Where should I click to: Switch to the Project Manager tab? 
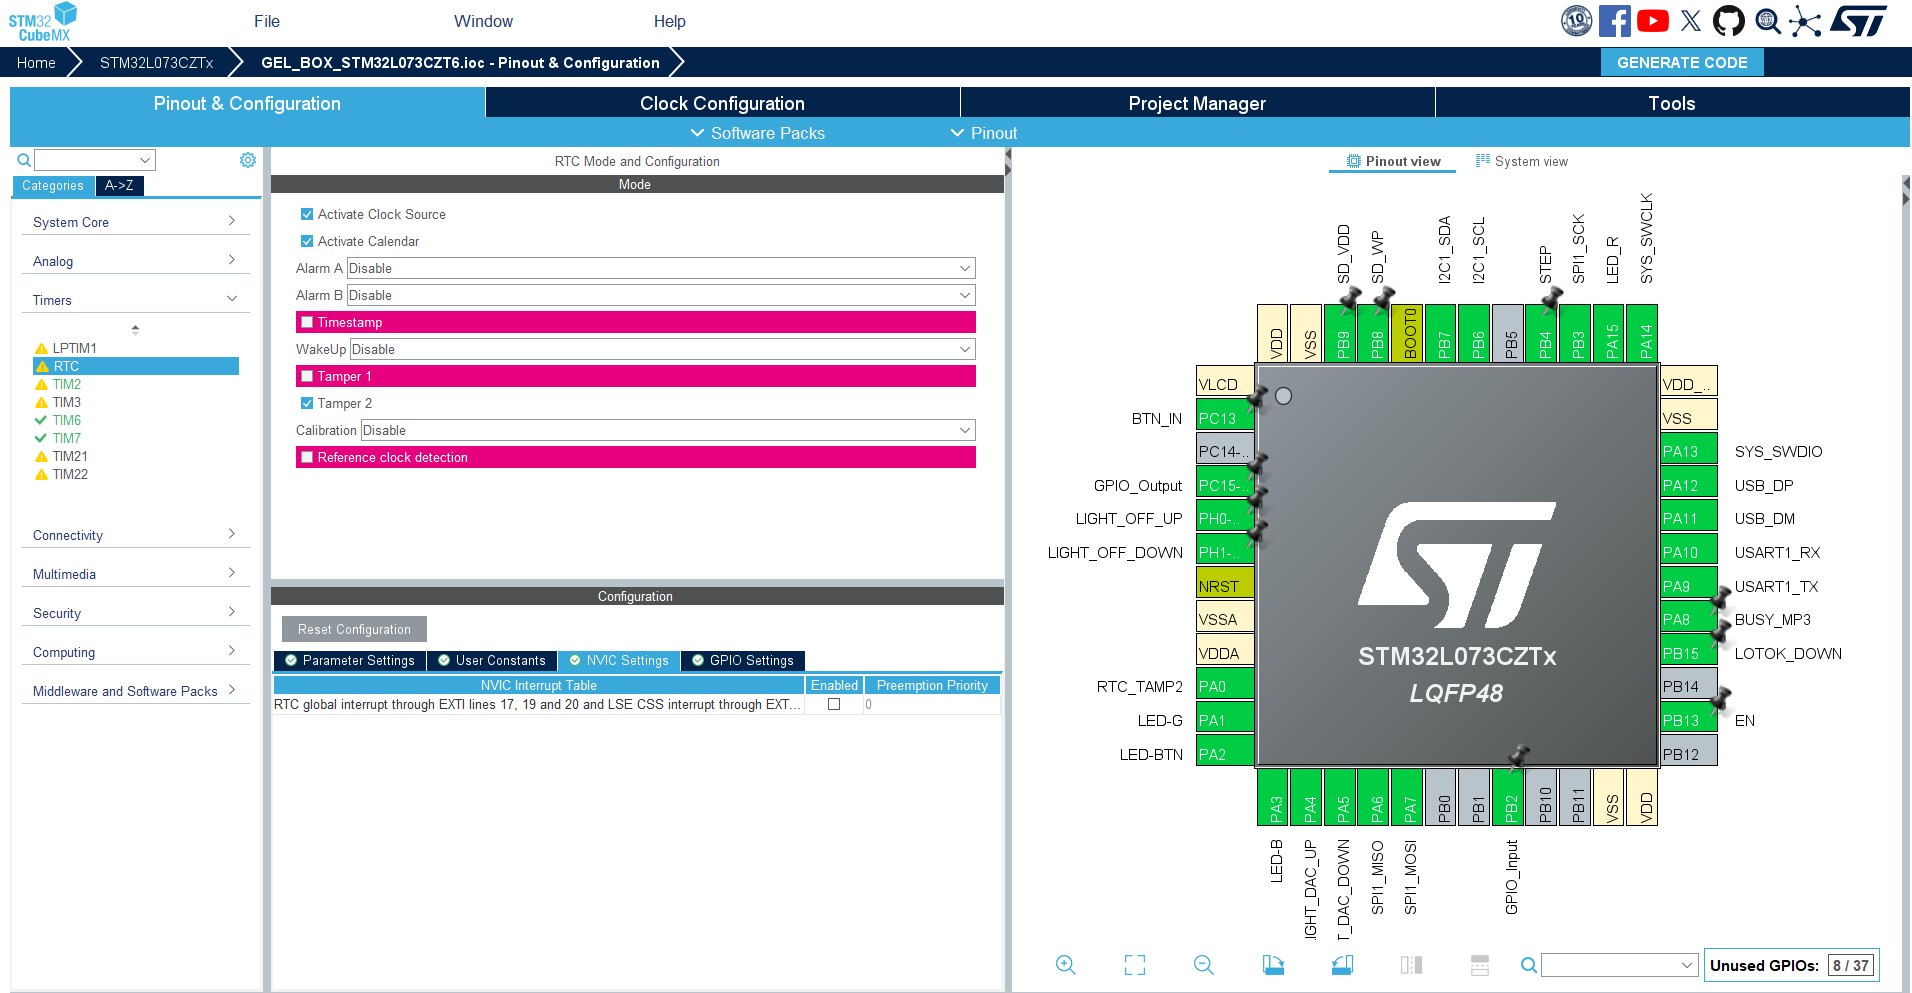[1197, 103]
